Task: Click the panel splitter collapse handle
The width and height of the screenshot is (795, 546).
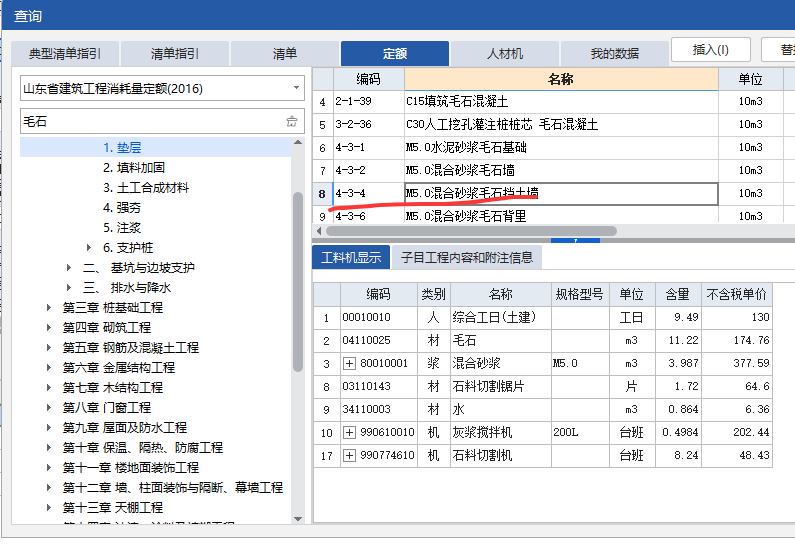Action: tap(575, 240)
